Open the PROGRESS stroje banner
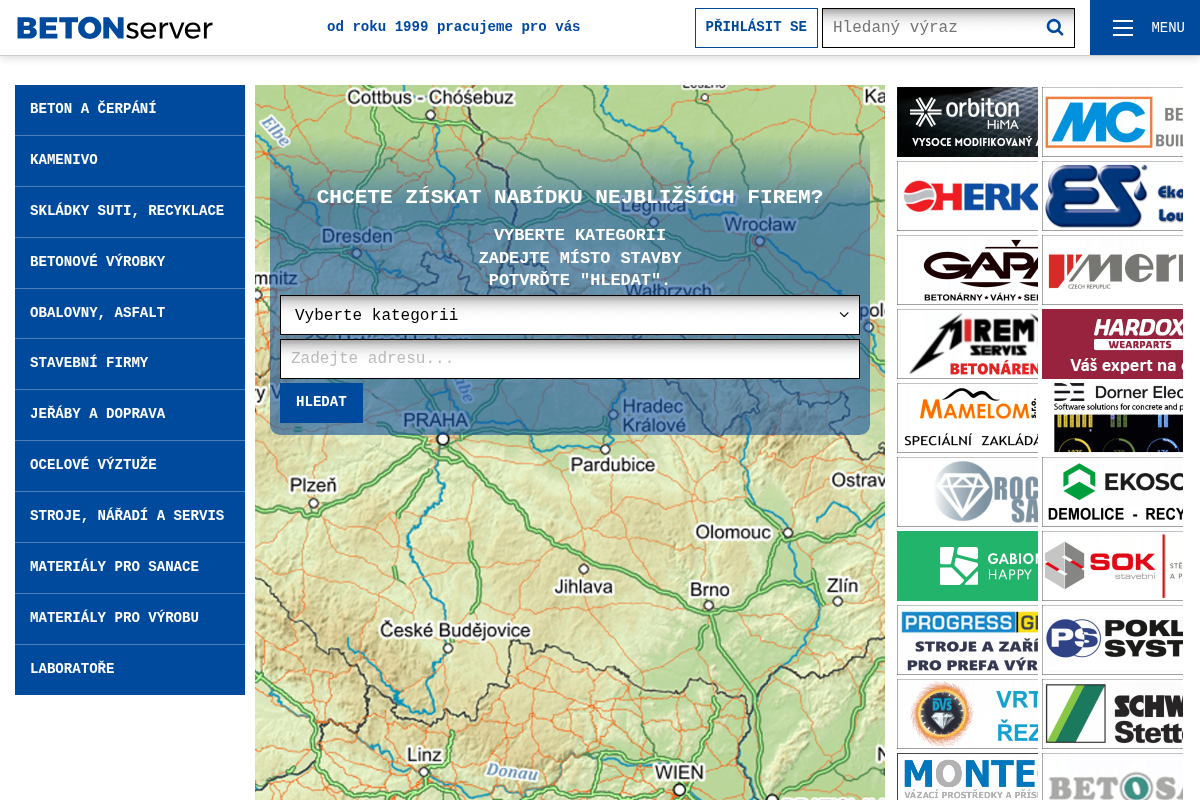 click(967, 640)
